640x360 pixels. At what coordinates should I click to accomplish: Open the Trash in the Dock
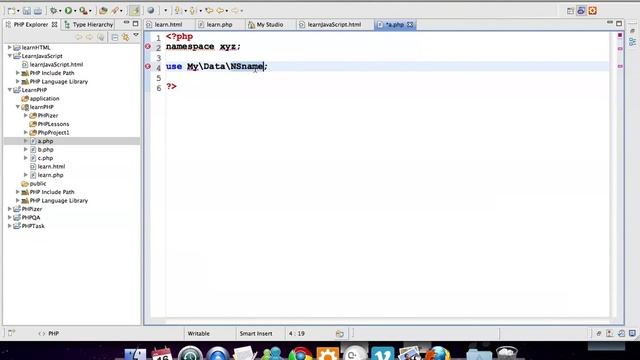[x=507, y=353]
